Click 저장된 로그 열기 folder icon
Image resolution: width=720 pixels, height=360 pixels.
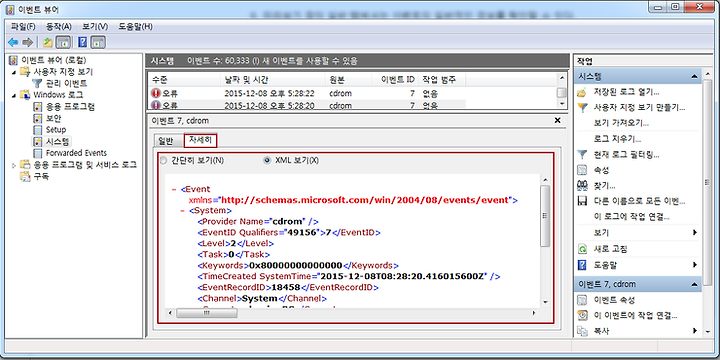582,92
